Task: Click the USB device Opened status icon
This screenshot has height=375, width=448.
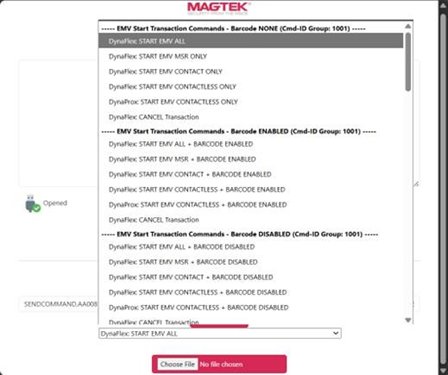Action: point(32,203)
